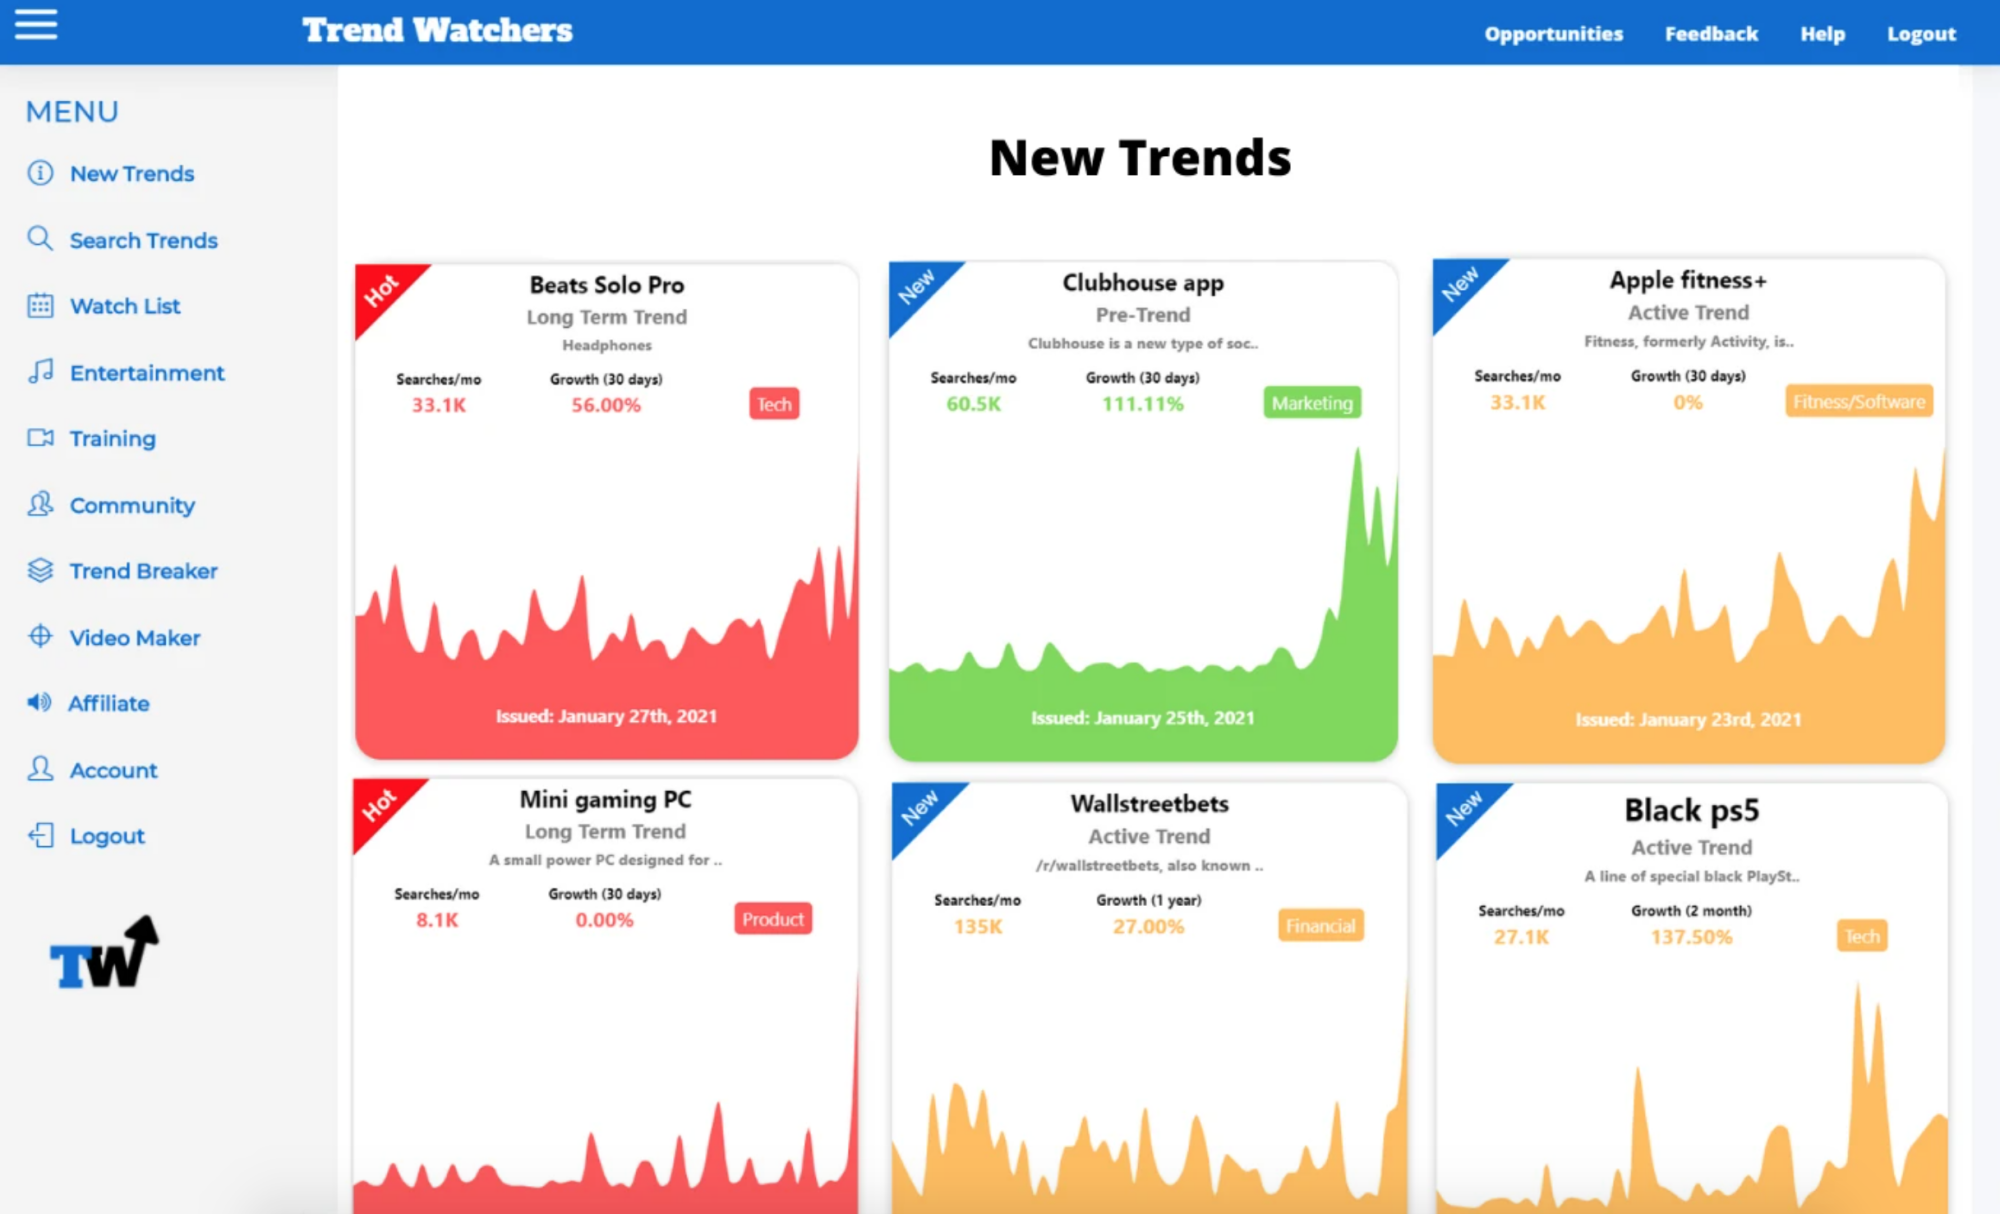
Task: Click the Training video camera icon
Action: pos(40,438)
